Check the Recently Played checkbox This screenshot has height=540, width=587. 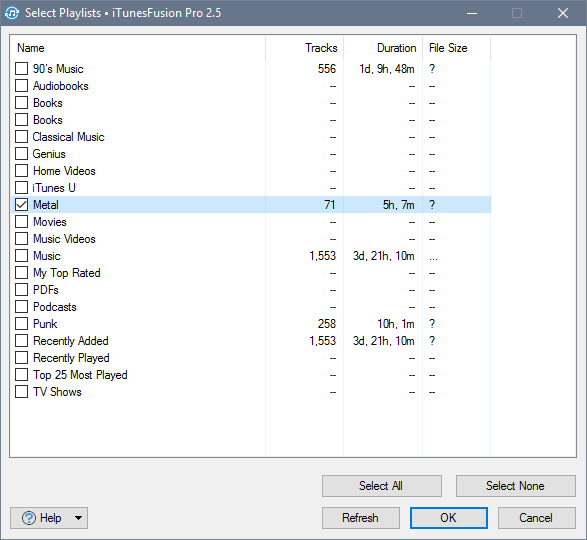(x=21, y=358)
